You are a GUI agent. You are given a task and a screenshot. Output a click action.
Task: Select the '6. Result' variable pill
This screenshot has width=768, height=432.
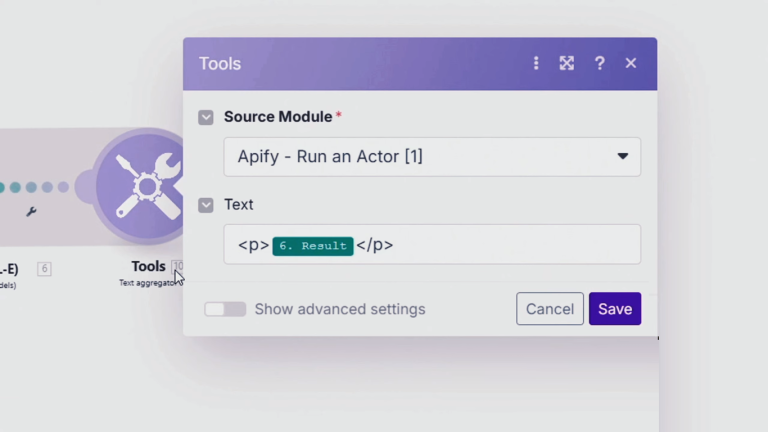[313, 246]
